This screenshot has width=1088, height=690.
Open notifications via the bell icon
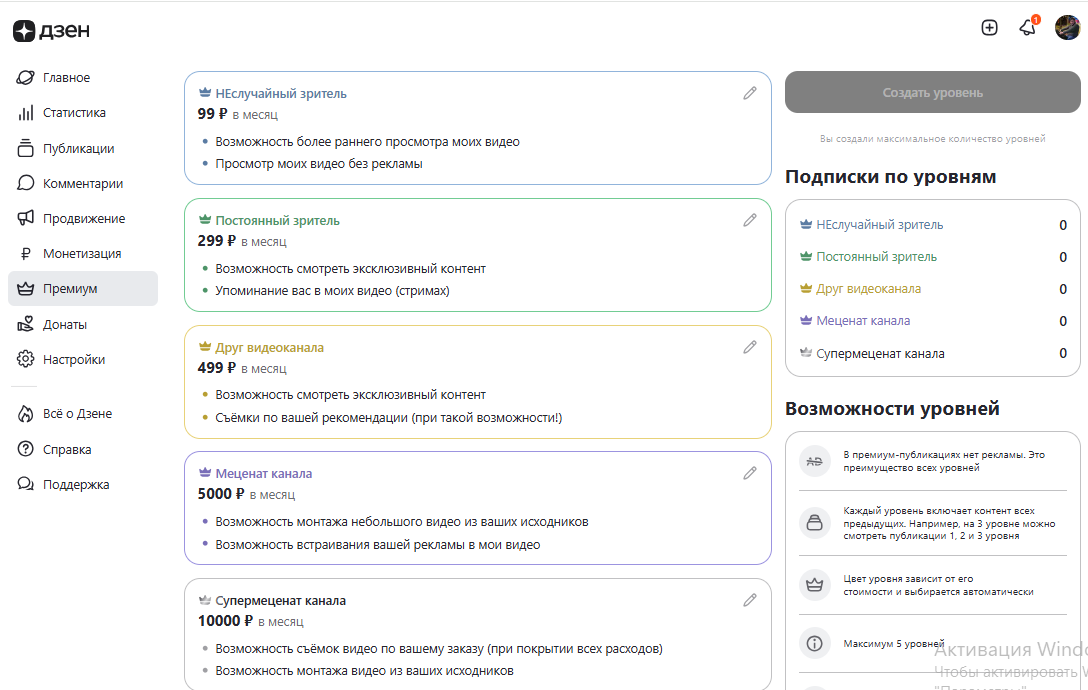(x=1027, y=28)
